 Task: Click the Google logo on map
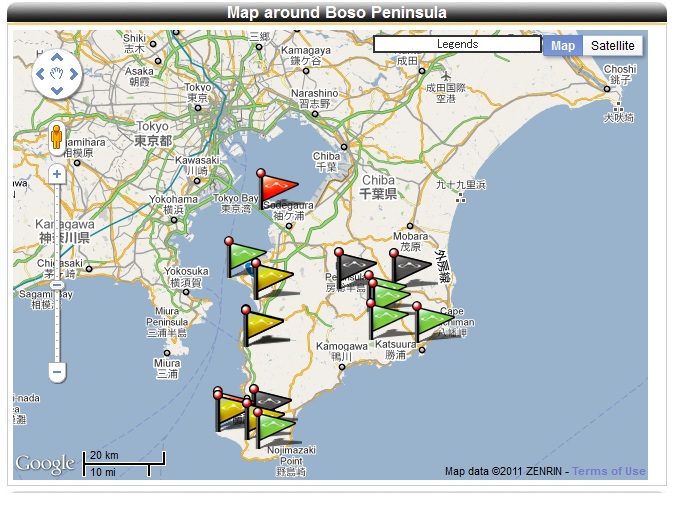[44, 464]
